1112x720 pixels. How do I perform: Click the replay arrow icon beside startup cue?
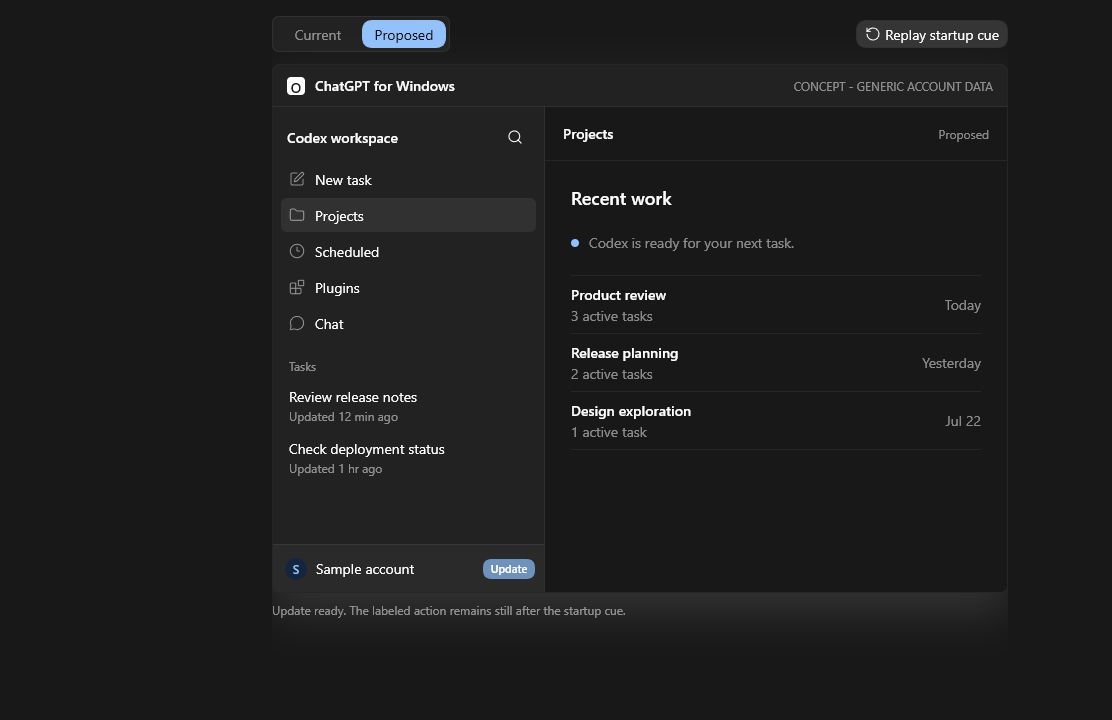tap(872, 34)
